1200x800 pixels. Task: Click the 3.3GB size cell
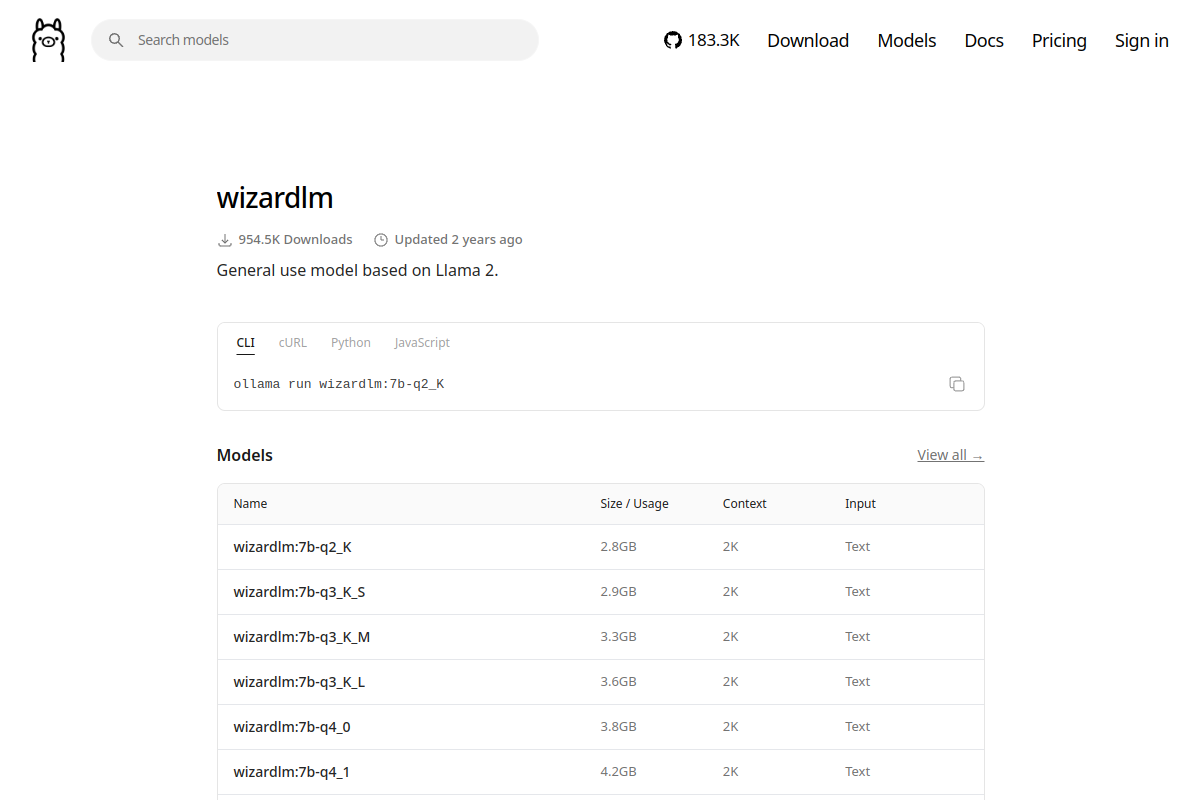(x=618, y=637)
